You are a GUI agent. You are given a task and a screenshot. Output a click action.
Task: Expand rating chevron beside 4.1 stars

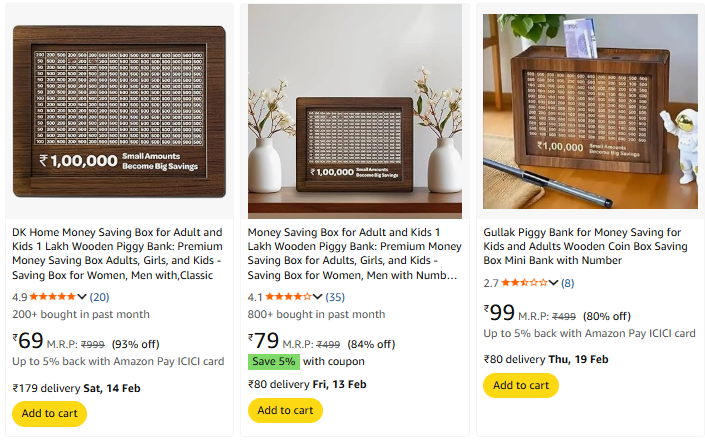(x=318, y=297)
